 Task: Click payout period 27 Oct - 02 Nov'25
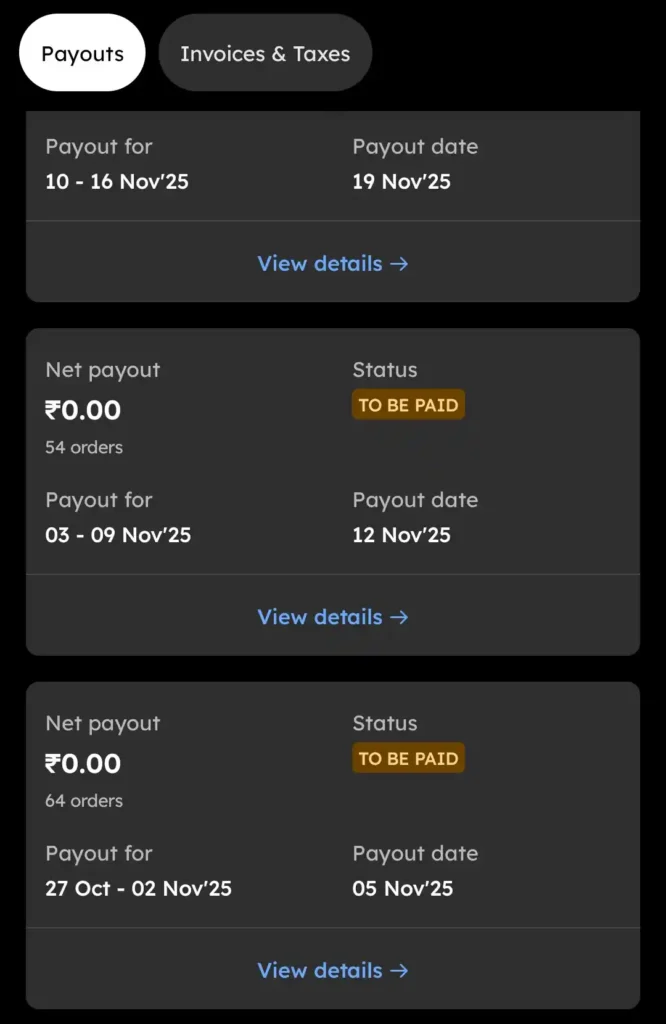138,889
